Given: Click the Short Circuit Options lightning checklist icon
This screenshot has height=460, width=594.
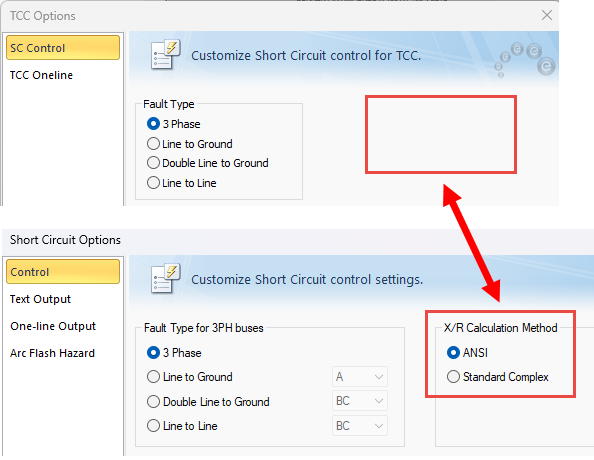Looking at the screenshot, I should coord(165,279).
